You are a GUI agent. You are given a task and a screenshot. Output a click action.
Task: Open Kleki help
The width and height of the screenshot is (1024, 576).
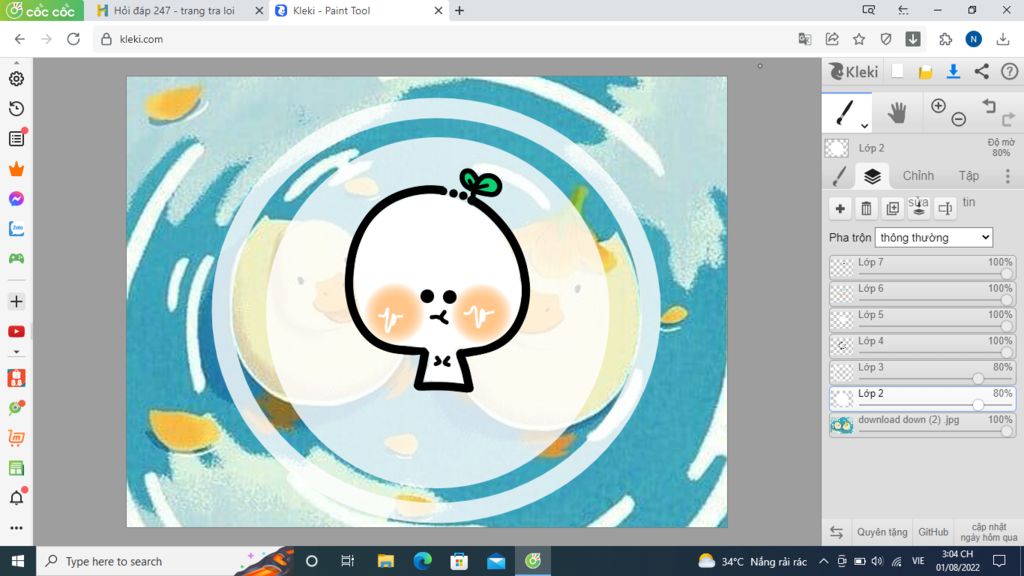[1010, 72]
